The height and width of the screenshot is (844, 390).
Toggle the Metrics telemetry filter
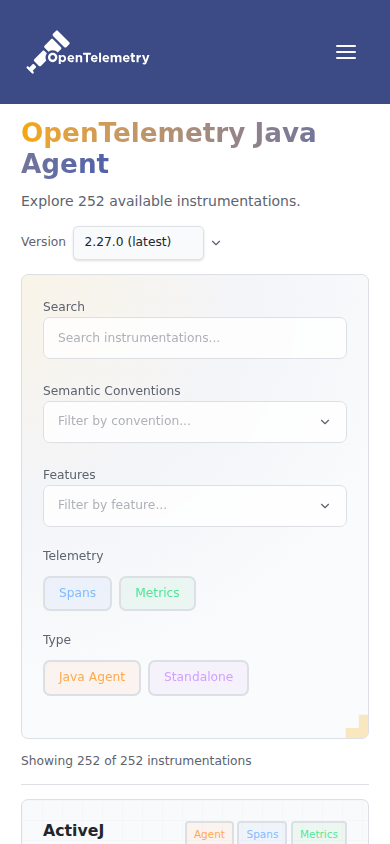[157, 593]
